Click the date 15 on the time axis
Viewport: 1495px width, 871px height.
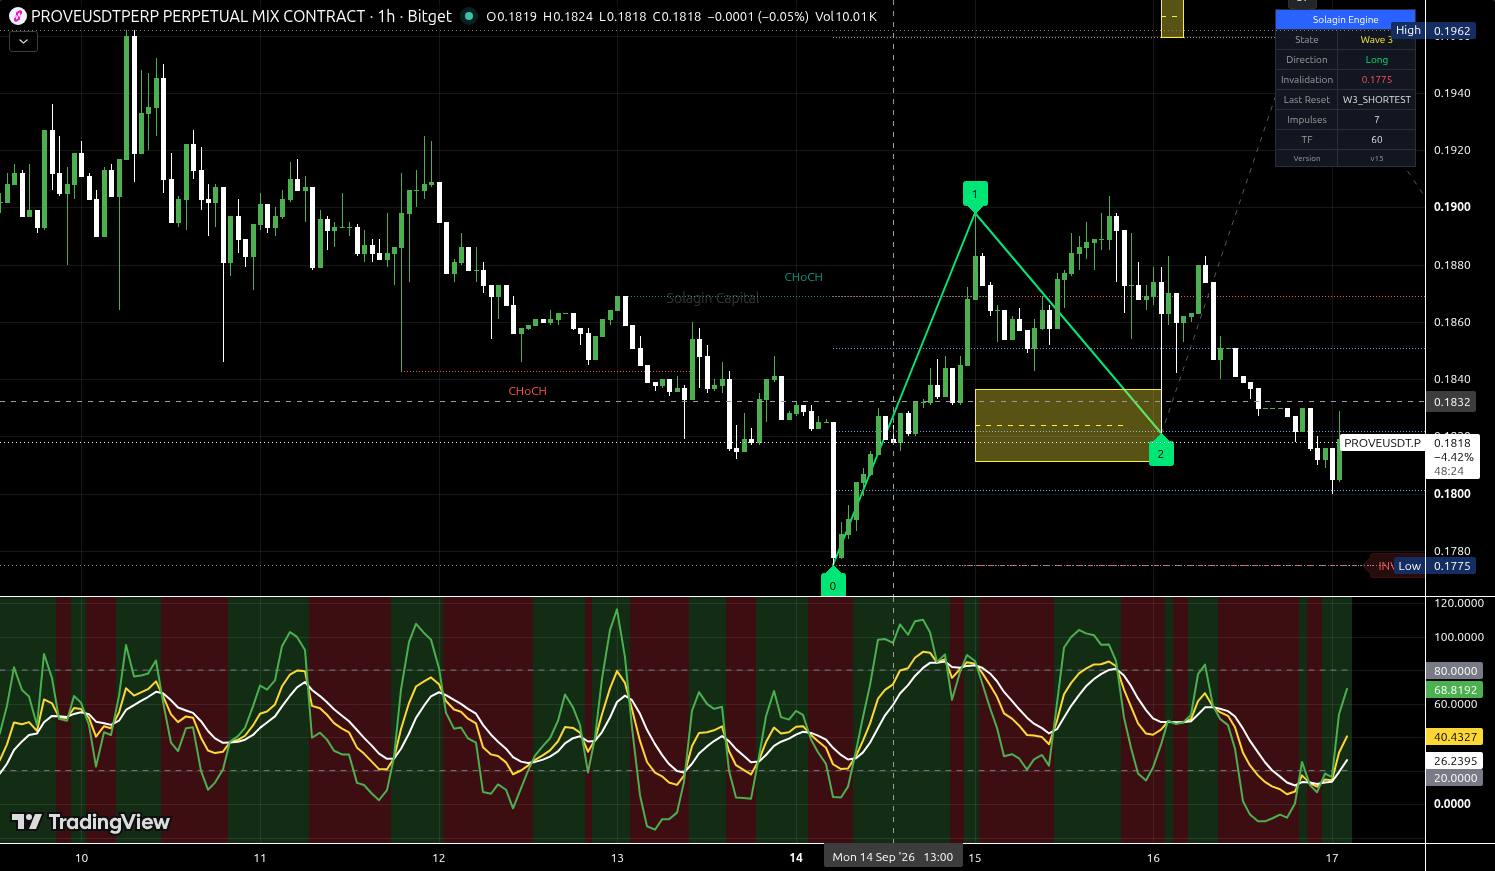(975, 858)
